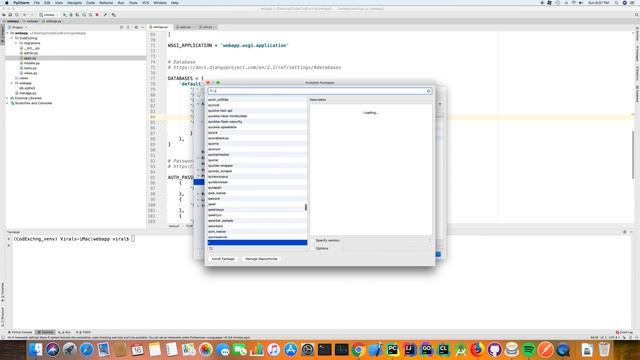Click the wrench Settings toolbar icon

[105, 15]
